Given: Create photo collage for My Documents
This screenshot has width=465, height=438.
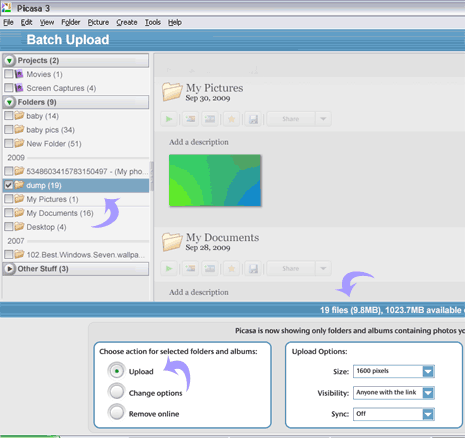Looking at the screenshot, I should 190,269.
